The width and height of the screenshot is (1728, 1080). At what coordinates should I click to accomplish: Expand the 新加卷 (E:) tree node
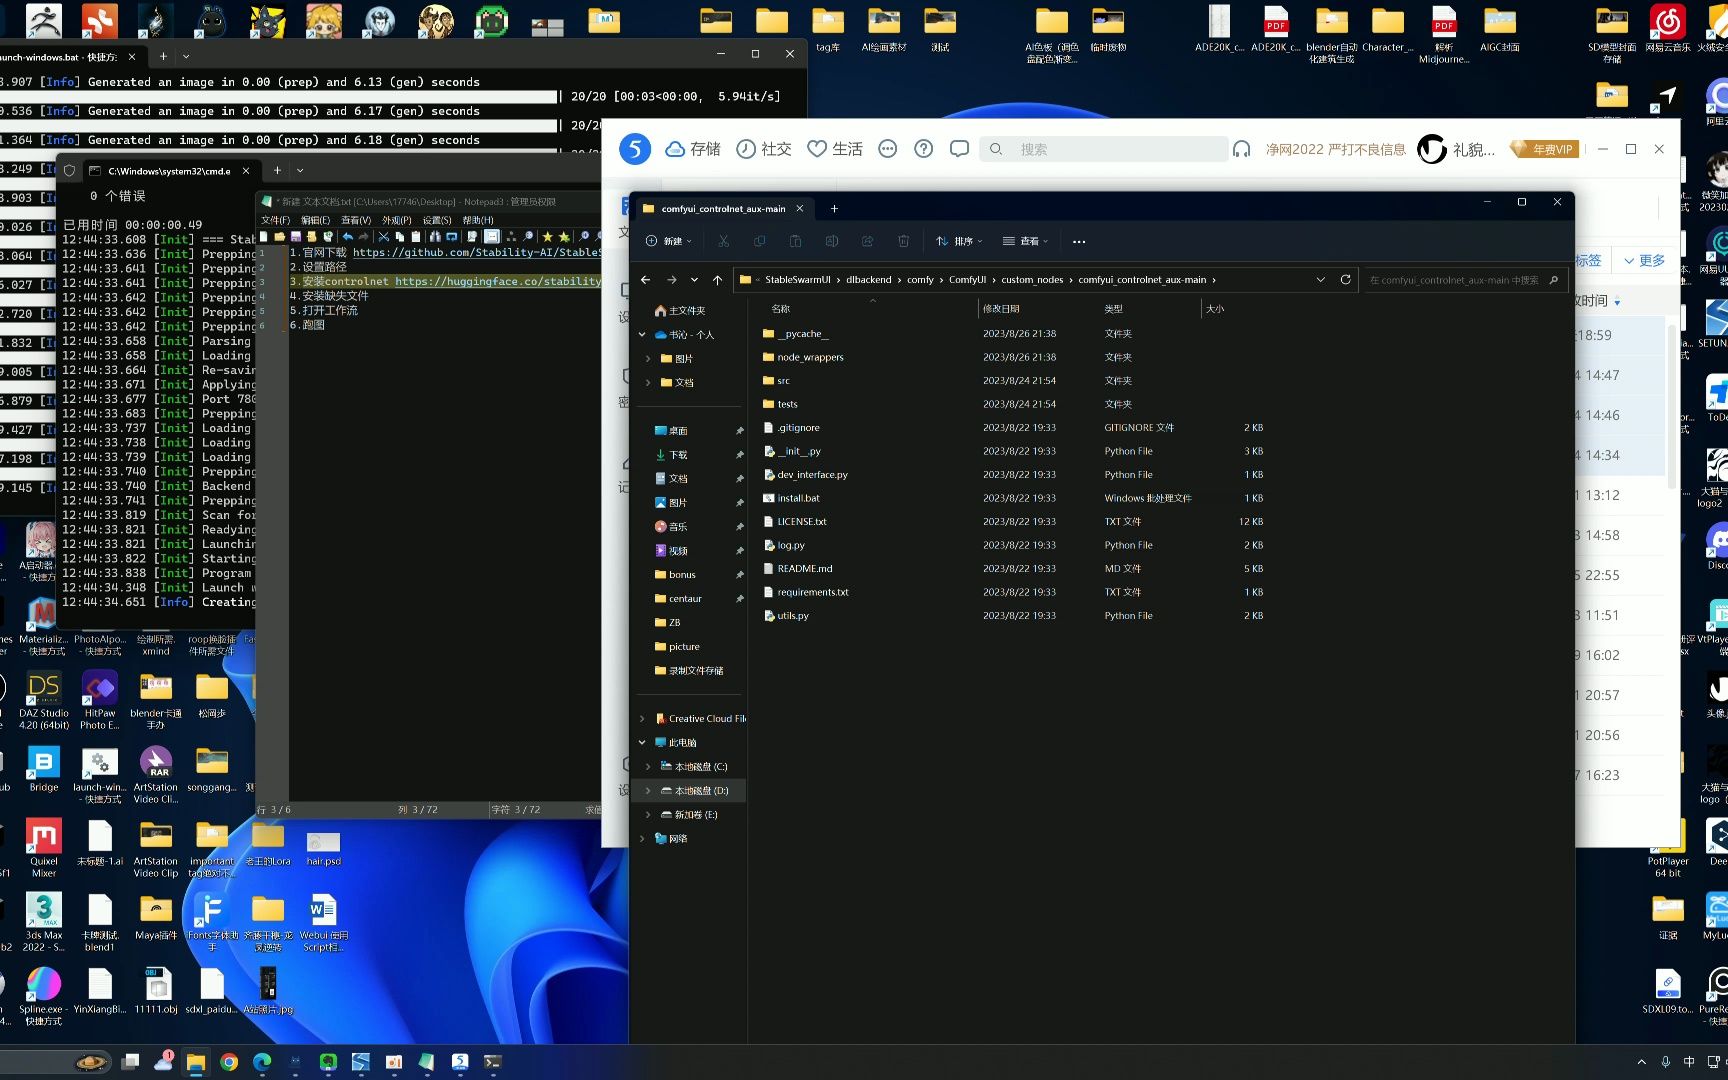click(x=648, y=815)
